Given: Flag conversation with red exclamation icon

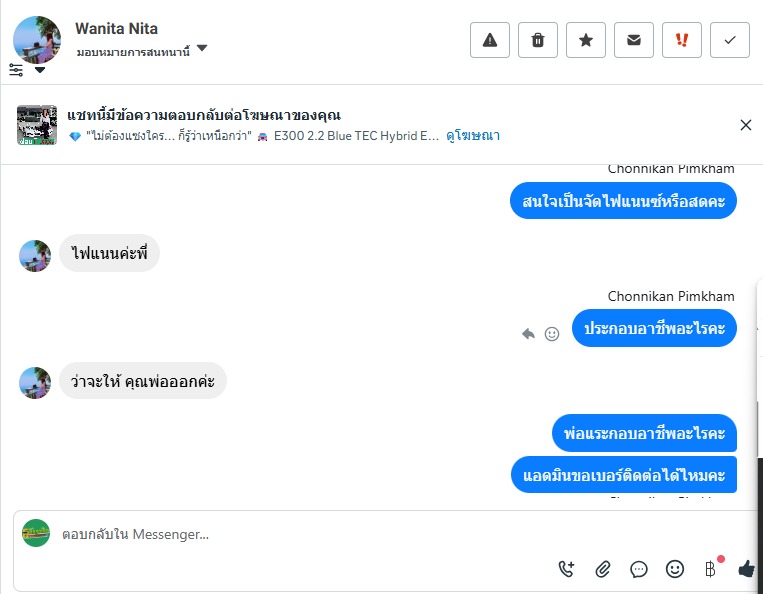Looking at the screenshot, I should (x=682, y=40).
